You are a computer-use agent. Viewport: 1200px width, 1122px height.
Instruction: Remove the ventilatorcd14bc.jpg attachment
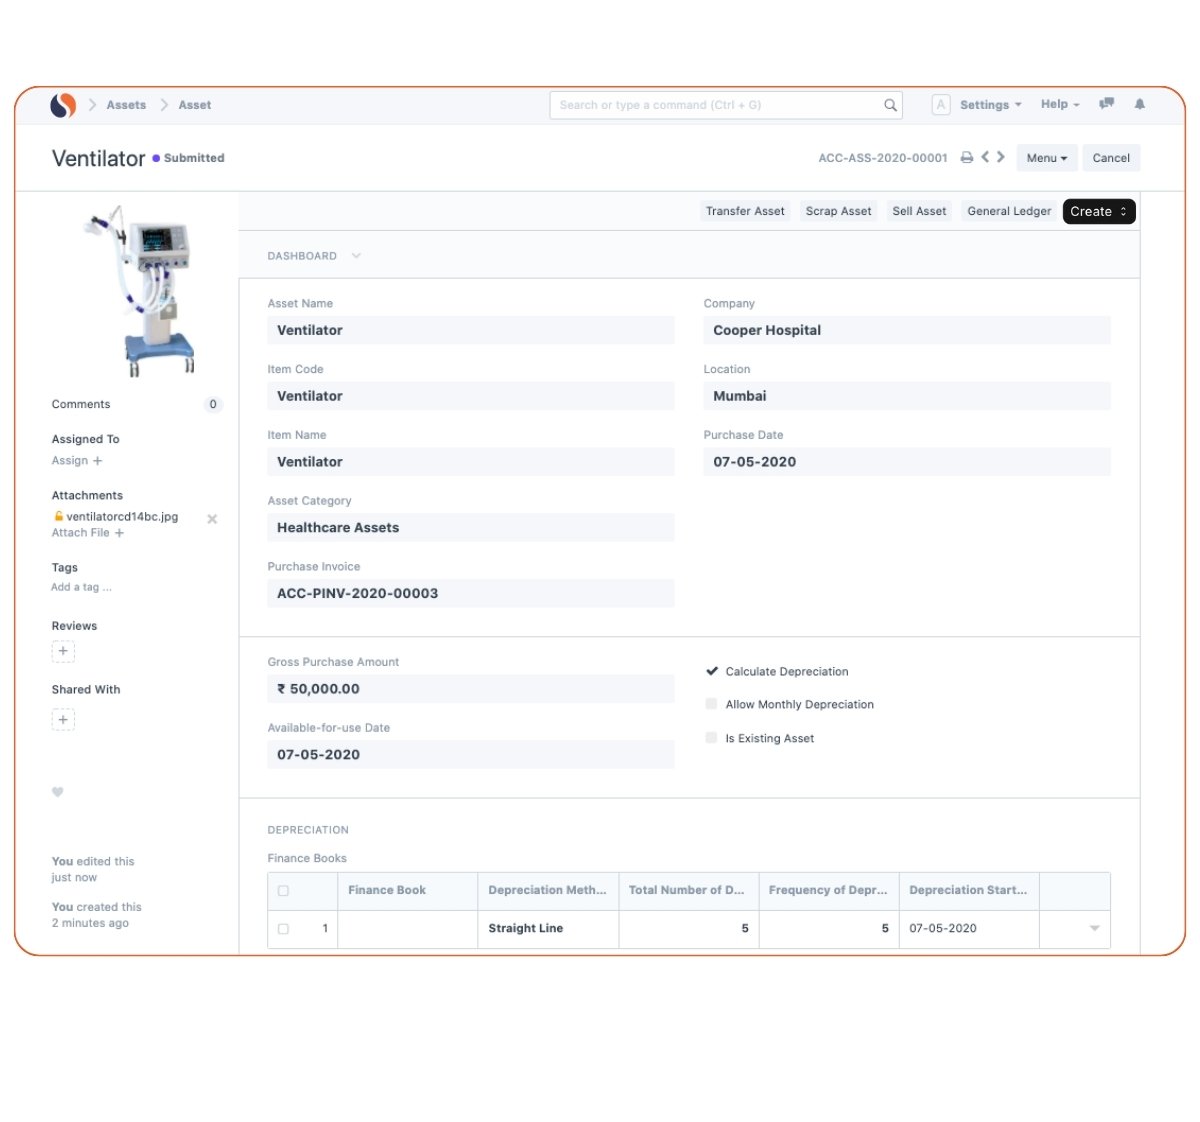click(x=212, y=519)
